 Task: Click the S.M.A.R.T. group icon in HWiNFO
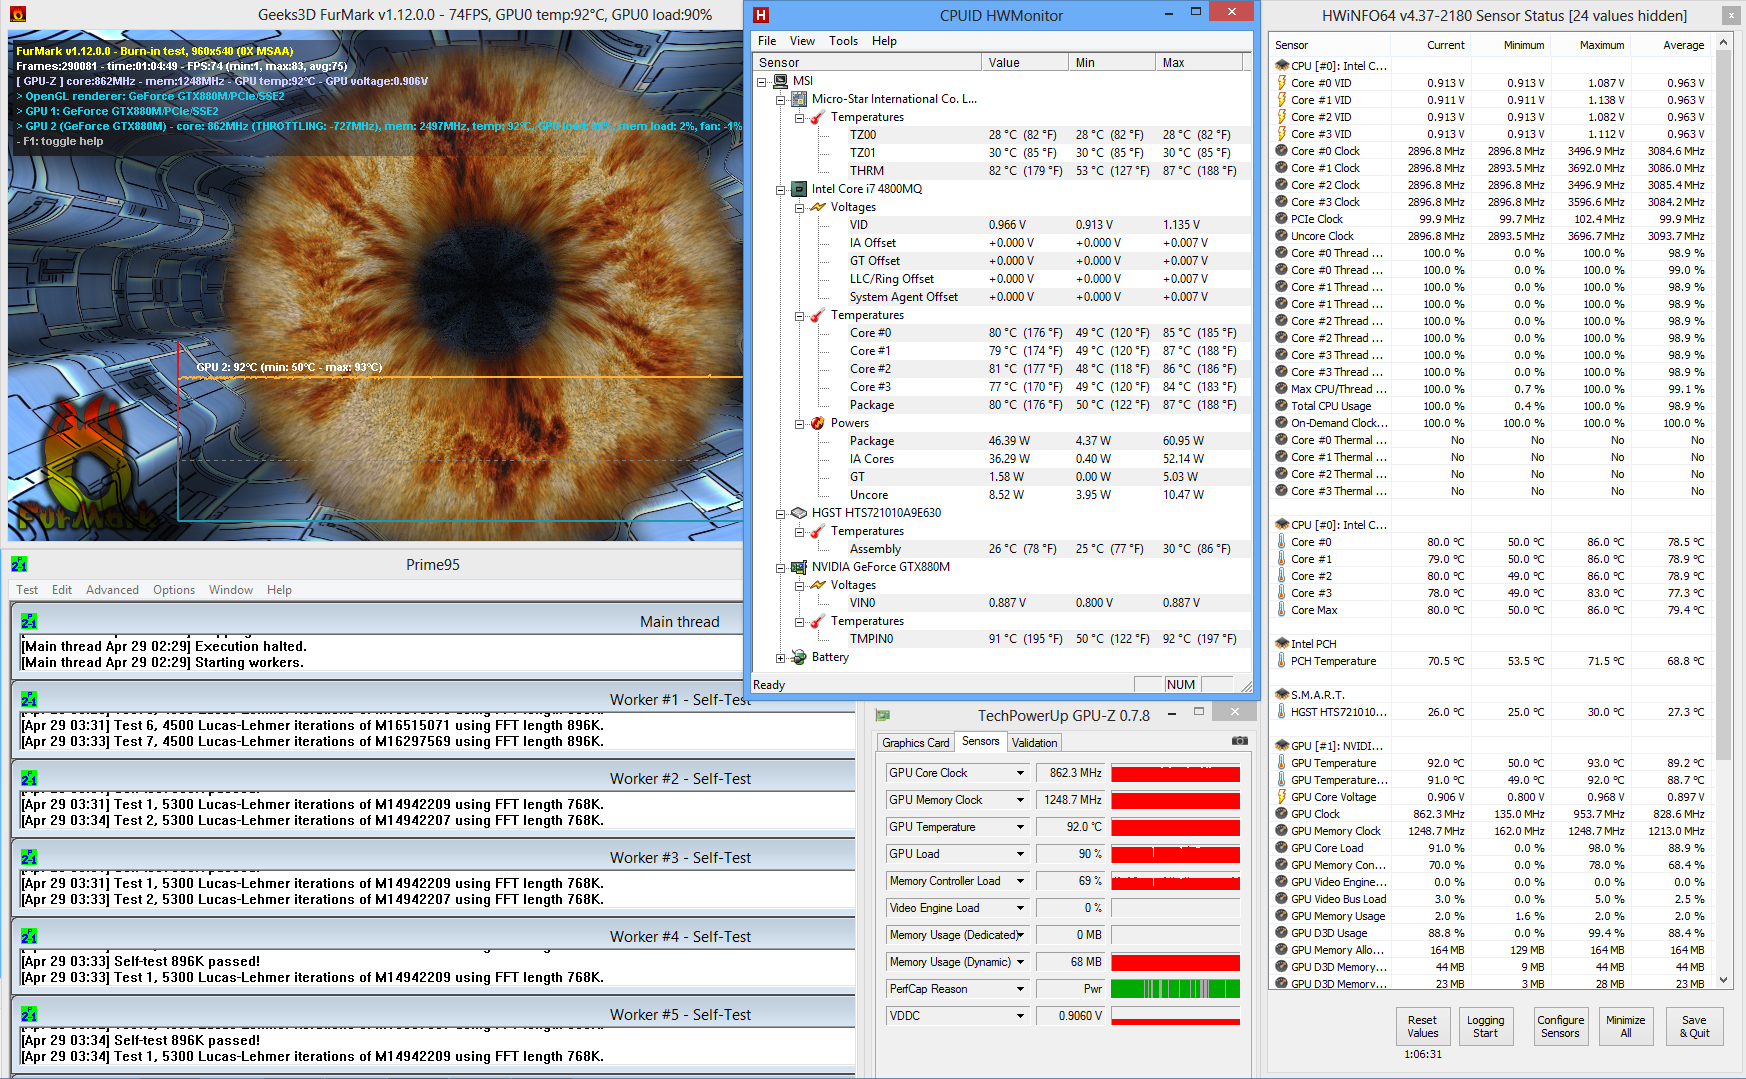pyautogui.click(x=1282, y=695)
